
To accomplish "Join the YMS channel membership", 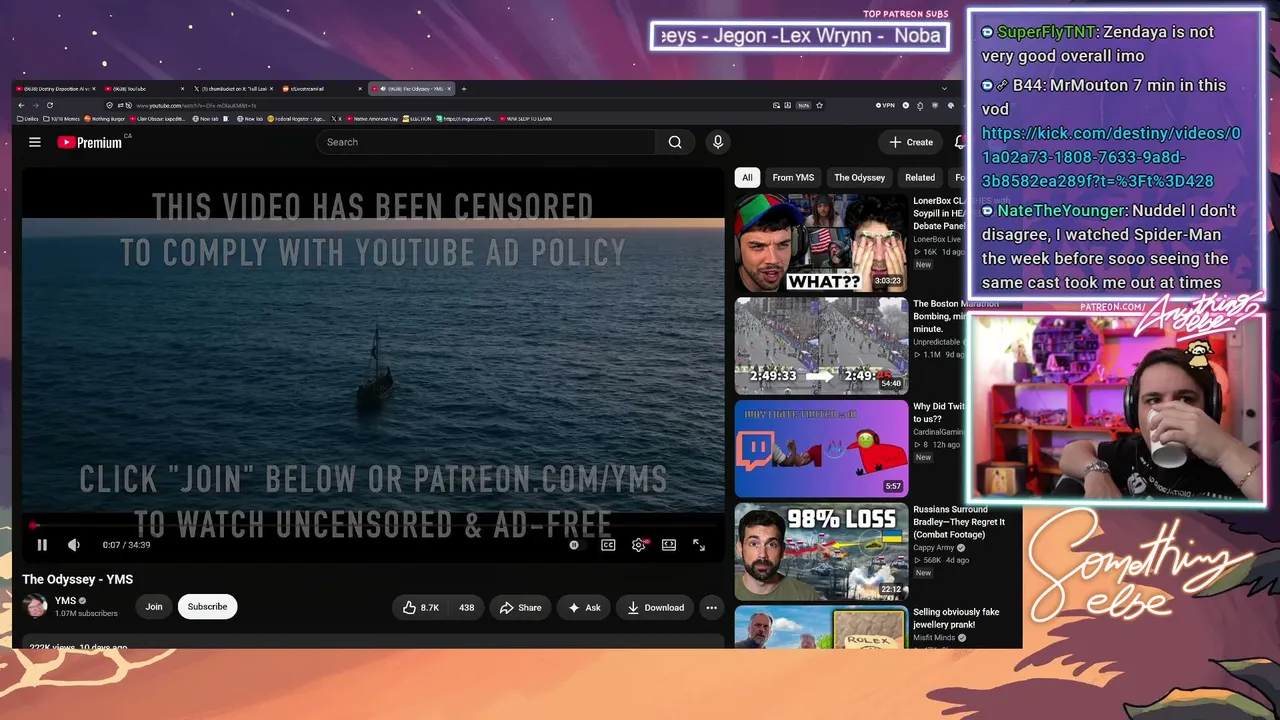I will click(x=154, y=607).
